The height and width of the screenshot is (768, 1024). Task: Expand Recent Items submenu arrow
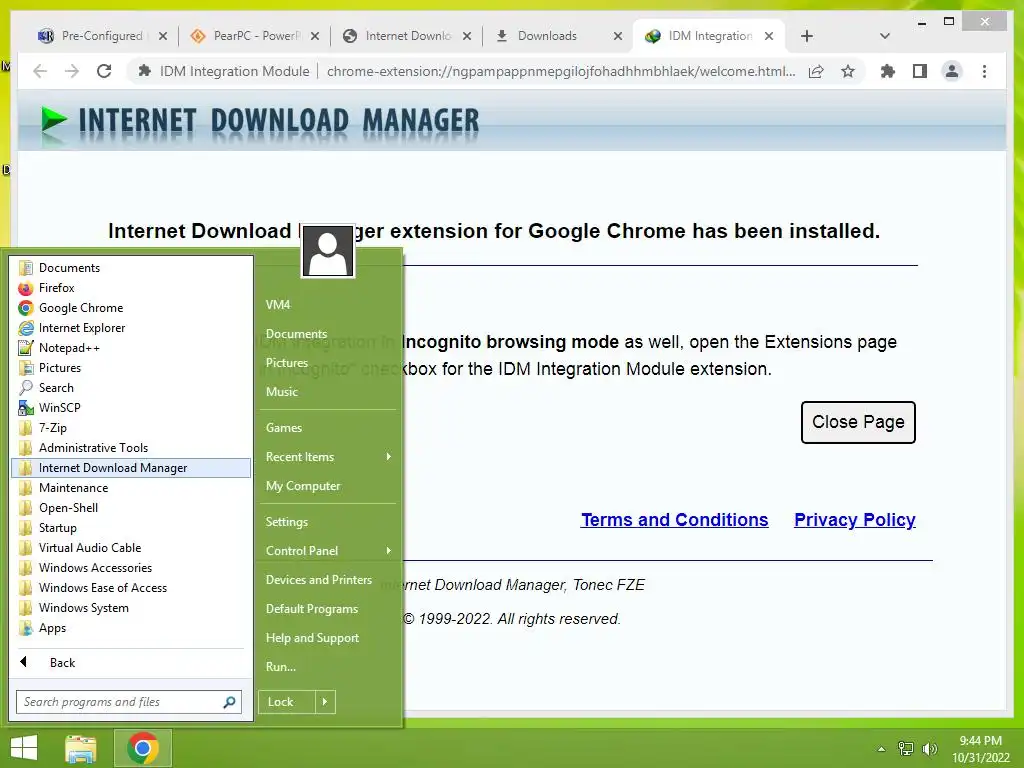coord(389,456)
